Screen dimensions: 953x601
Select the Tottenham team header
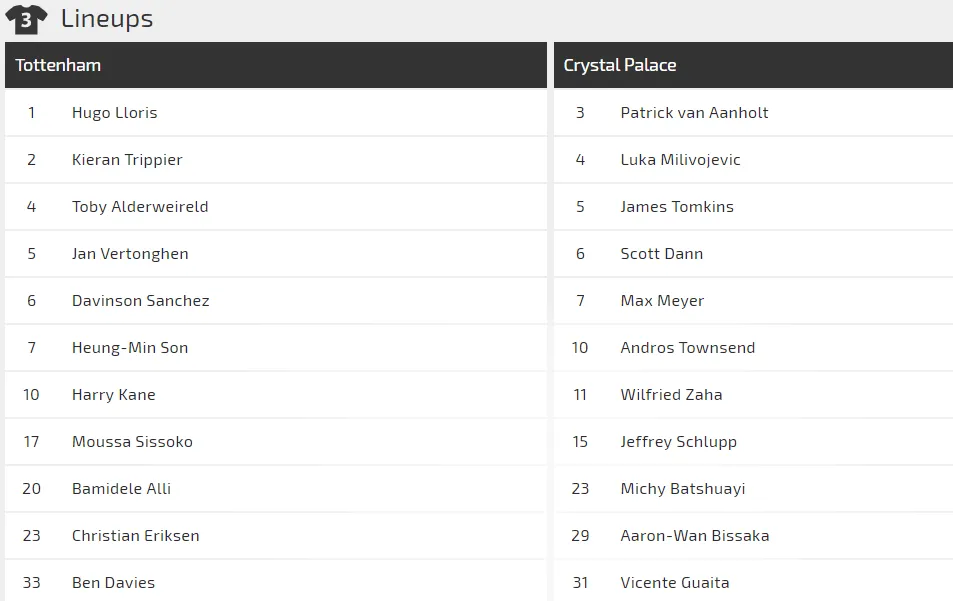58,66
